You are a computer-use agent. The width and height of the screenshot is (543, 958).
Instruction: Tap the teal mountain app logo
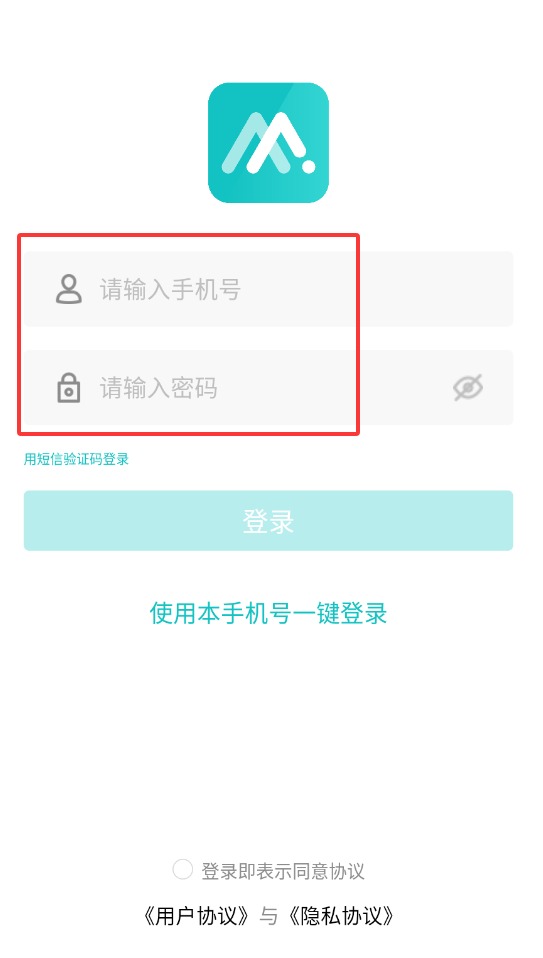tap(268, 142)
